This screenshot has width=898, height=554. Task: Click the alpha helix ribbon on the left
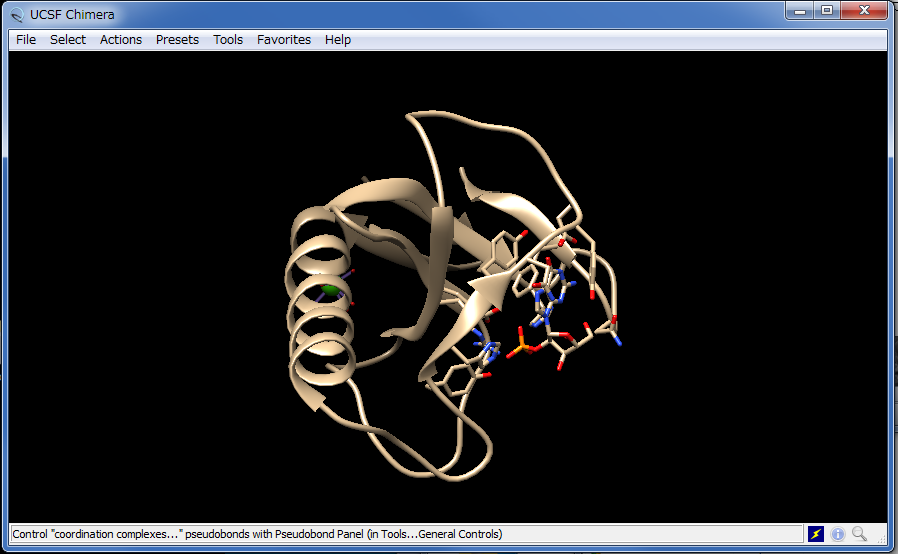(x=310, y=300)
